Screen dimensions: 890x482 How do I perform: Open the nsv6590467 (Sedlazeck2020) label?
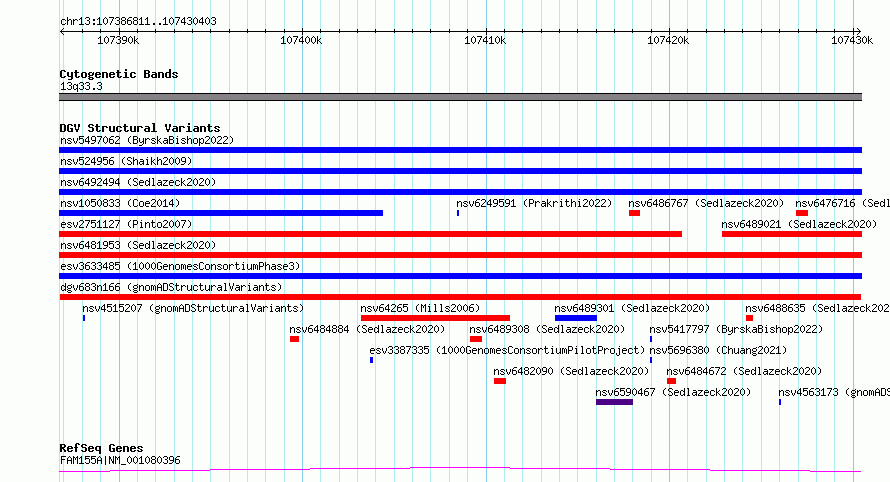673,392
